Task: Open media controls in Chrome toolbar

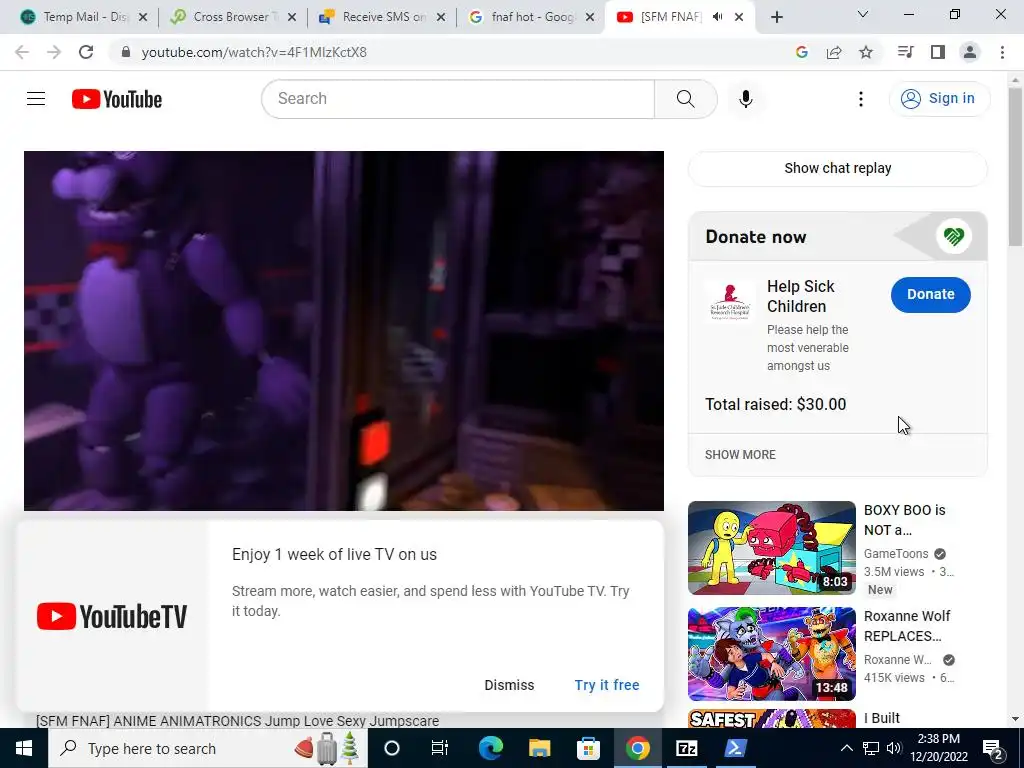Action: coord(905,52)
